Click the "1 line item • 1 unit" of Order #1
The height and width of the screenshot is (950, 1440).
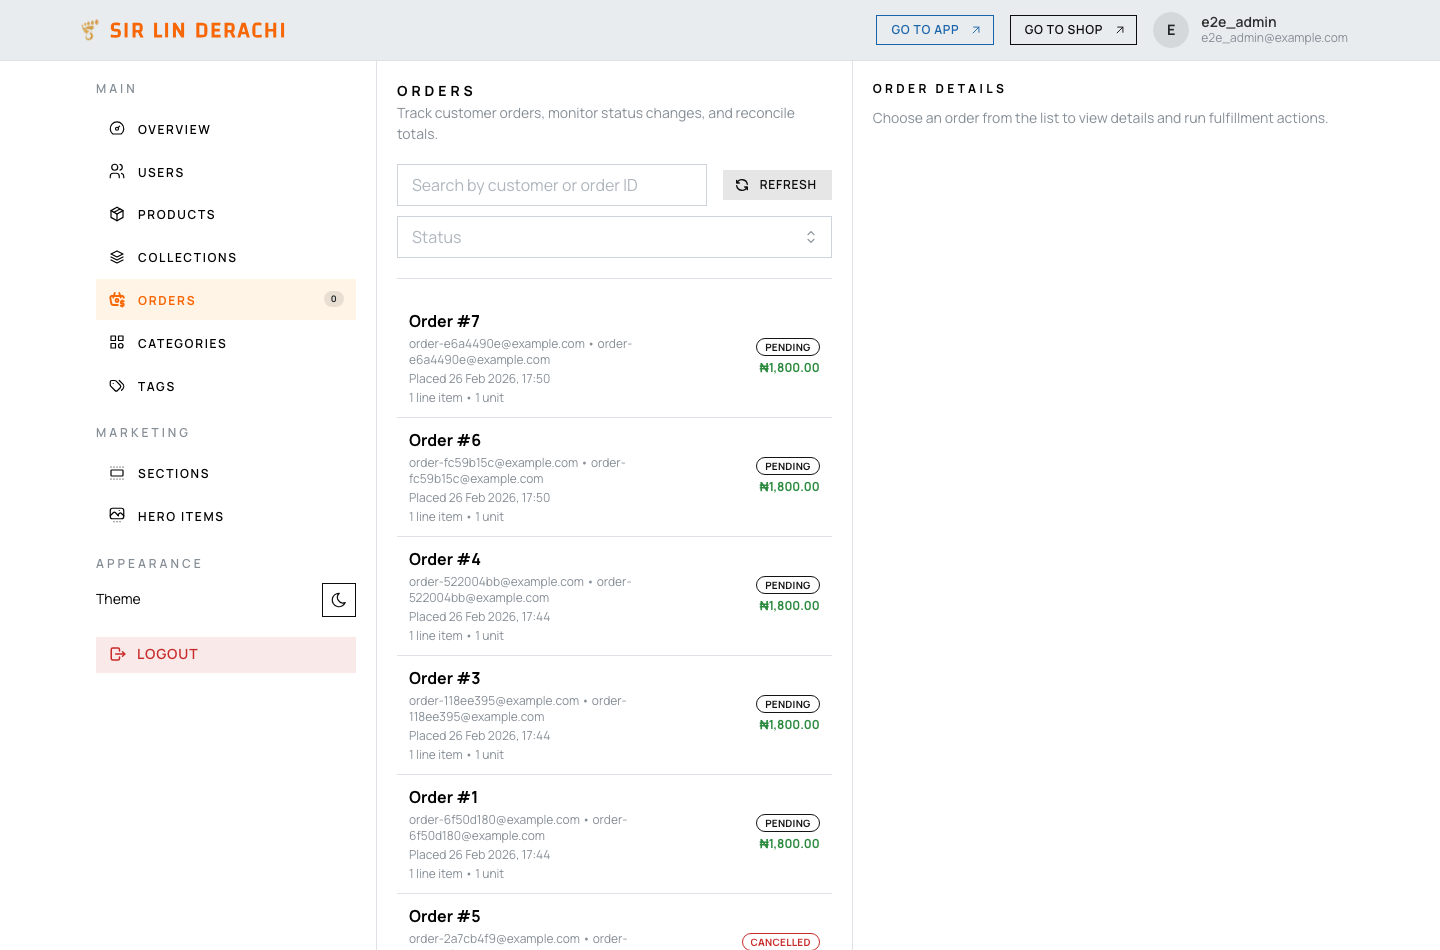[x=456, y=874]
